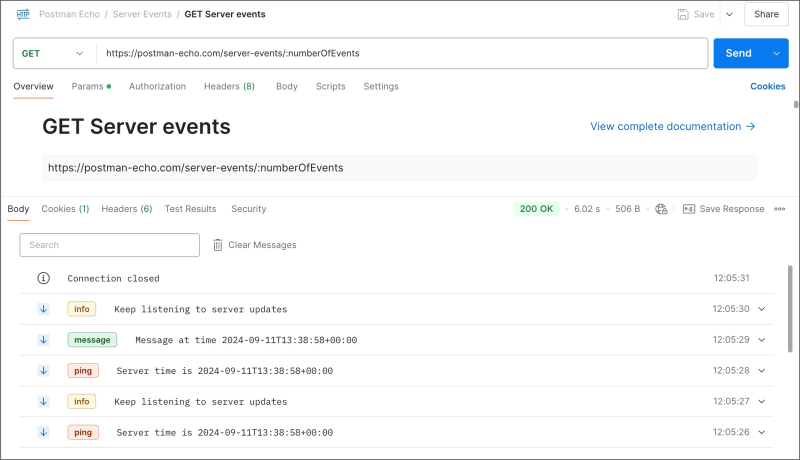
Task: Switch to the Overview request tab
Action: tap(33, 87)
